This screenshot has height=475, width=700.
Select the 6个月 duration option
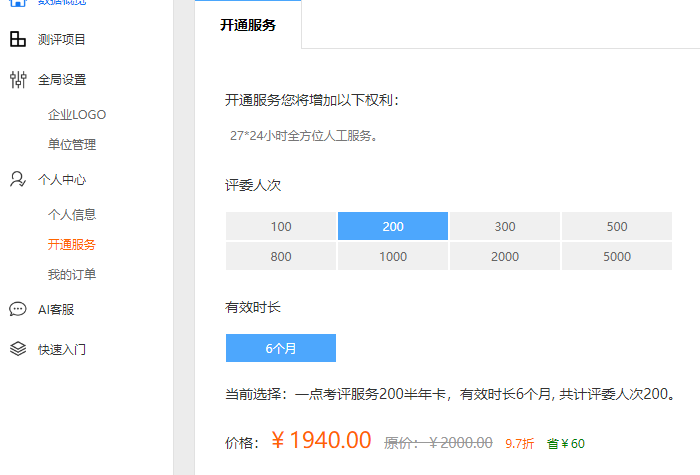point(281,348)
